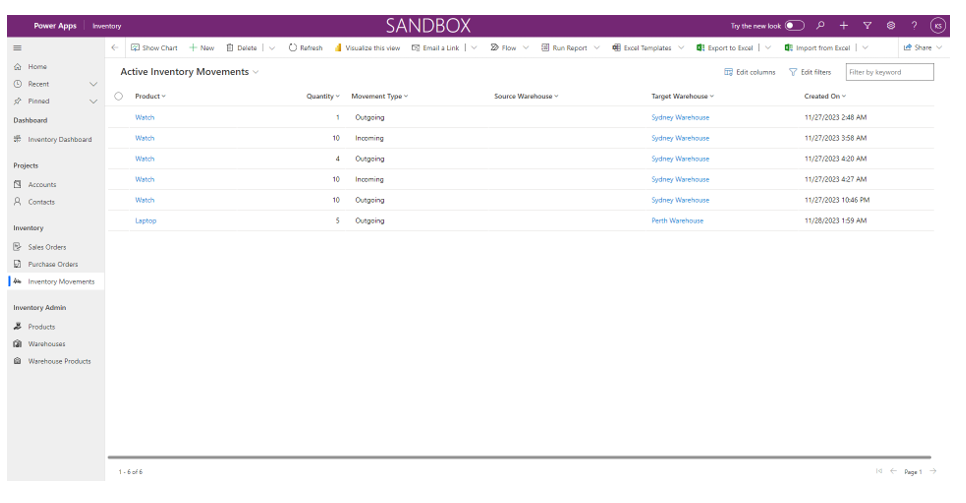The height and width of the screenshot is (503, 966).
Task: Open the Laptop product link
Action: pos(146,220)
